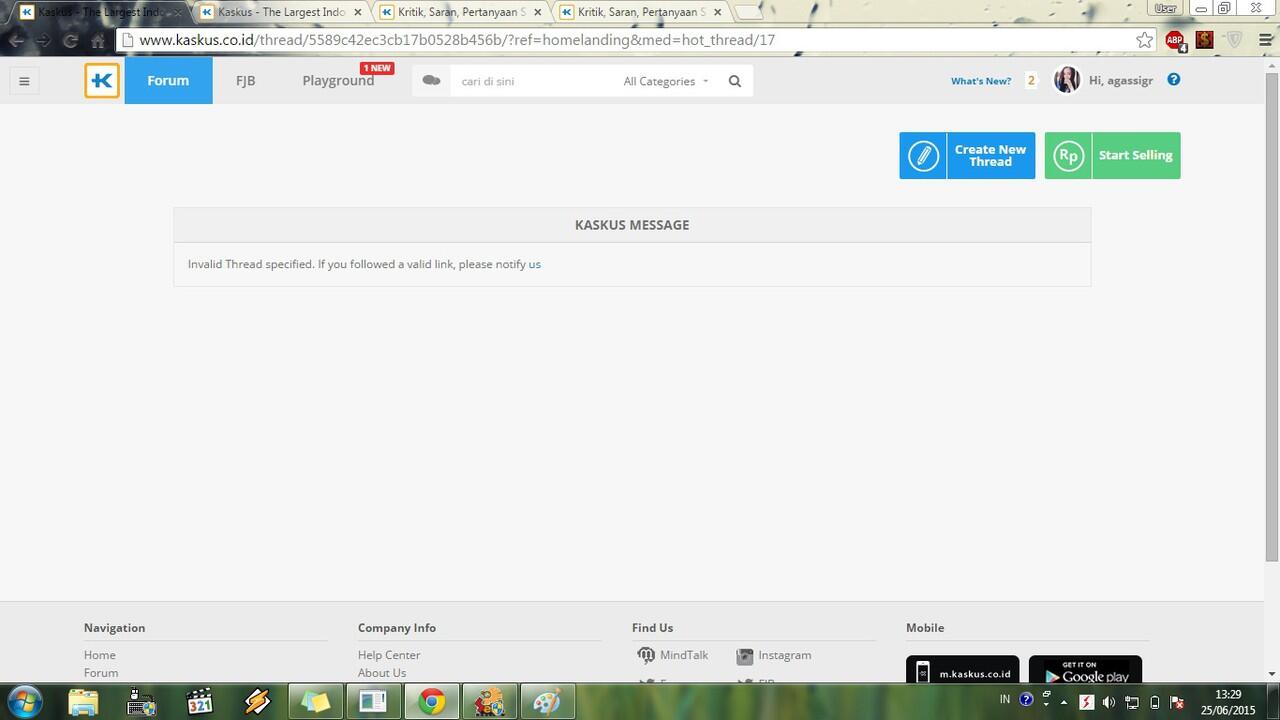Switch to the Forum tab

[168, 80]
